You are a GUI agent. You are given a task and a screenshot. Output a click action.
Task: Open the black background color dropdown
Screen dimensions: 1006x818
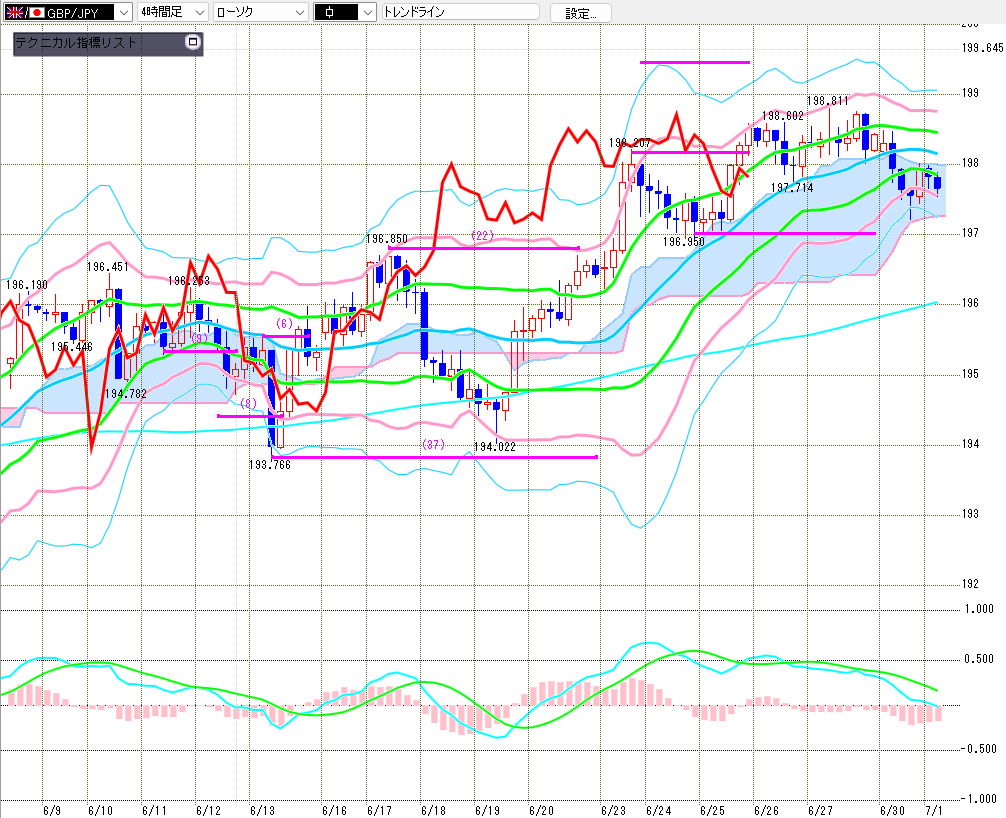click(x=345, y=12)
